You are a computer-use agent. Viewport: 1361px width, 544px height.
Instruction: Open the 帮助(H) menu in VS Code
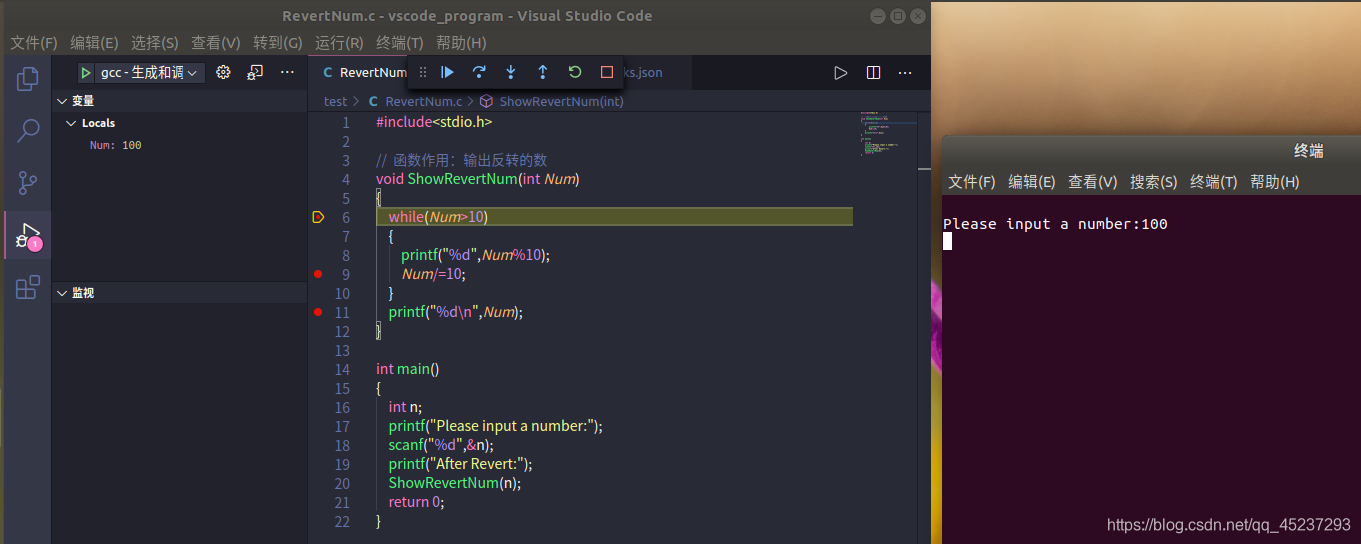(461, 43)
